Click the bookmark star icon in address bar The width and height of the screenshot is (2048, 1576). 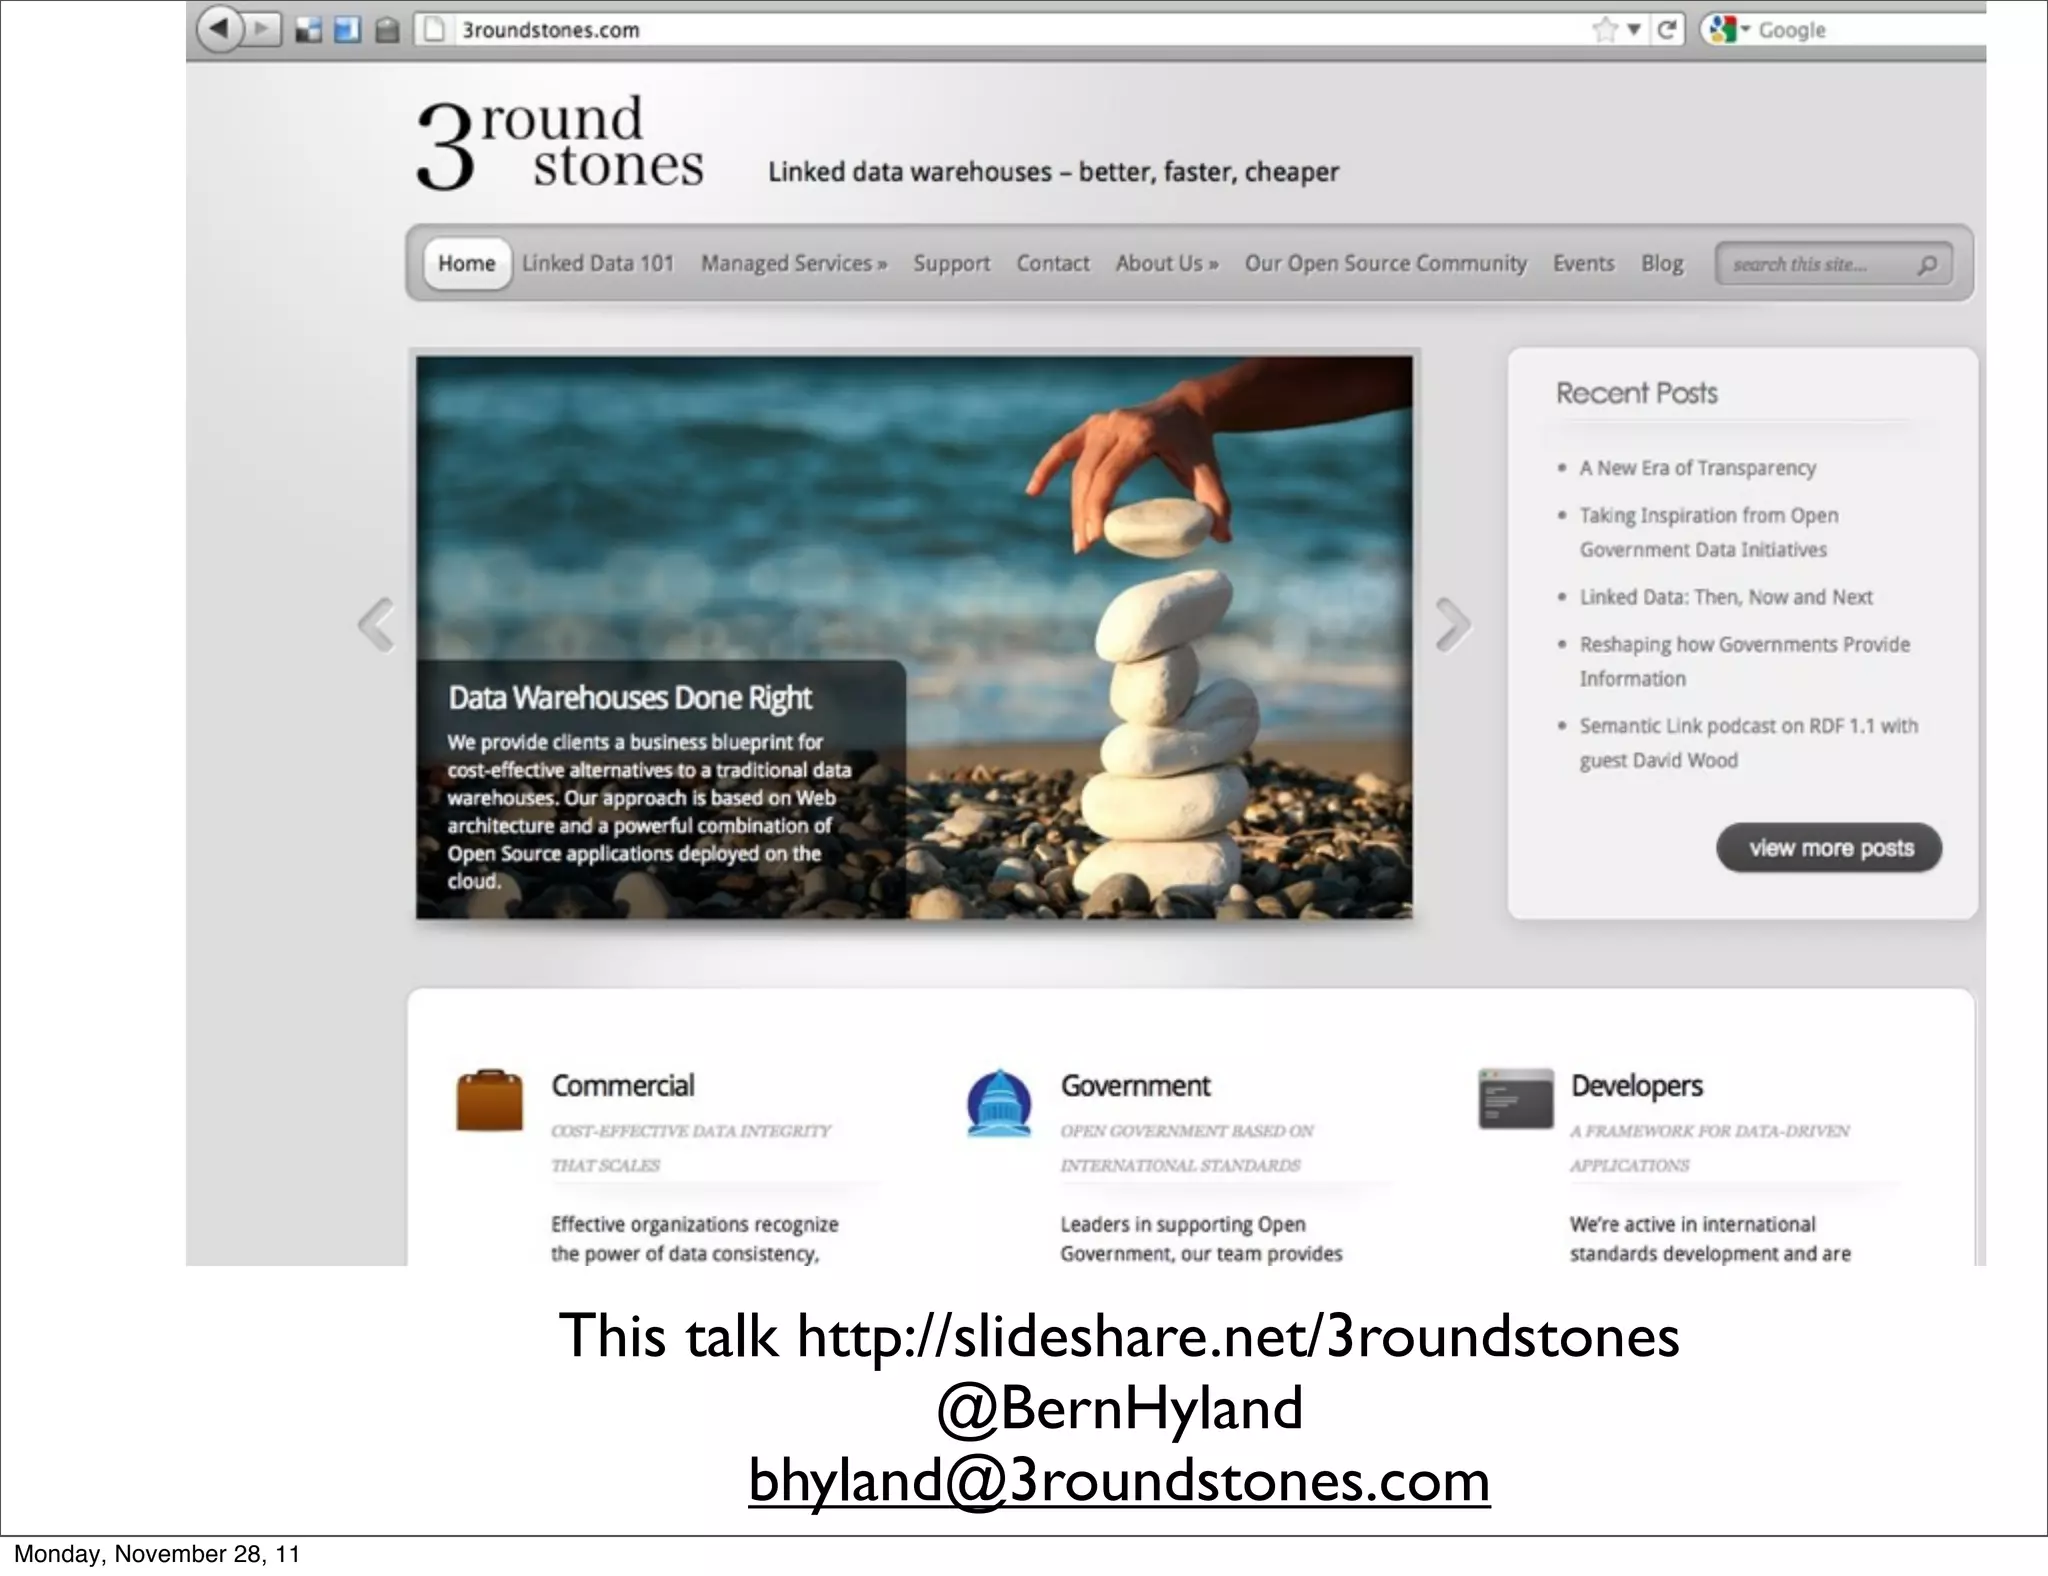(1605, 29)
